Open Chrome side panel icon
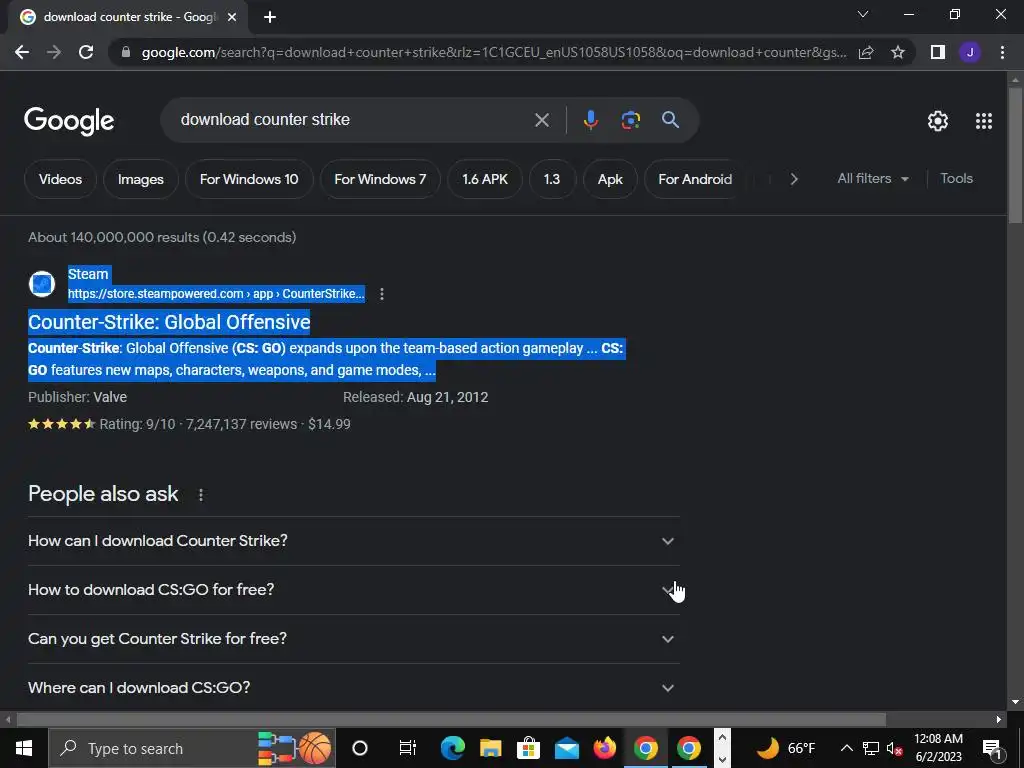The height and width of the screenshot is (768, 1024). click(938, 52)
